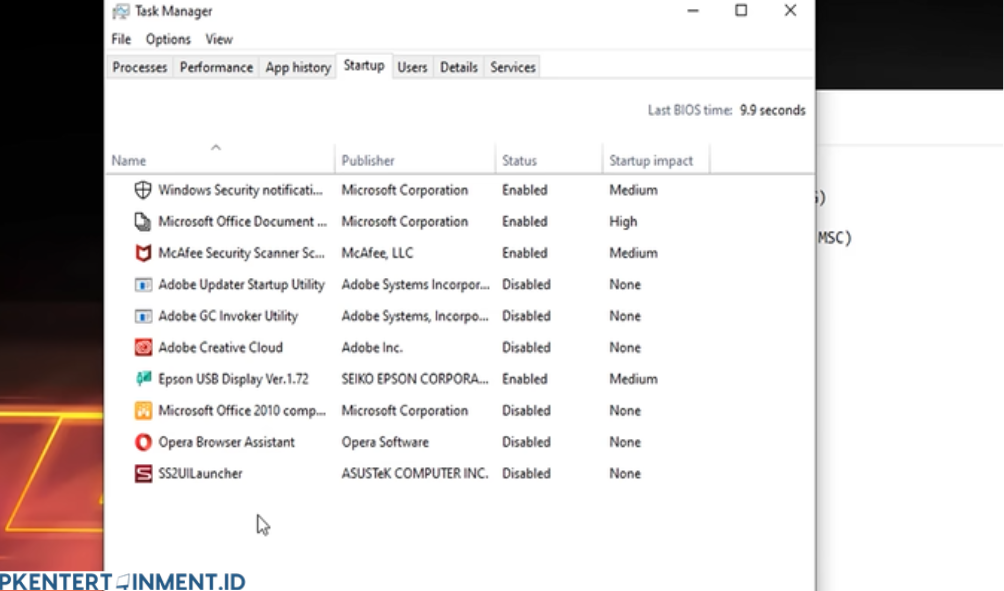Select the McAfee Security Scanner row name
This screenshot has width=1004, height=591.
[241, 253]
